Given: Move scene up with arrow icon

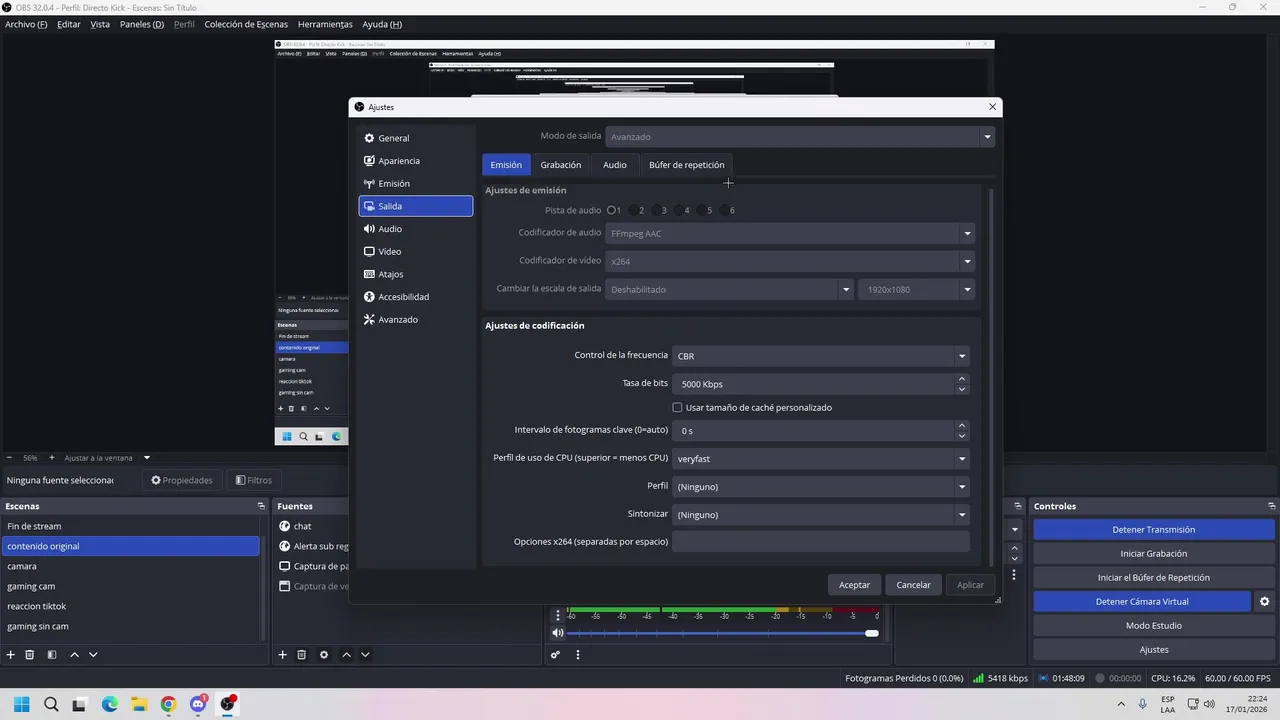Looking at the screenshot, I should pyautogui.click(x=74, y=655).
